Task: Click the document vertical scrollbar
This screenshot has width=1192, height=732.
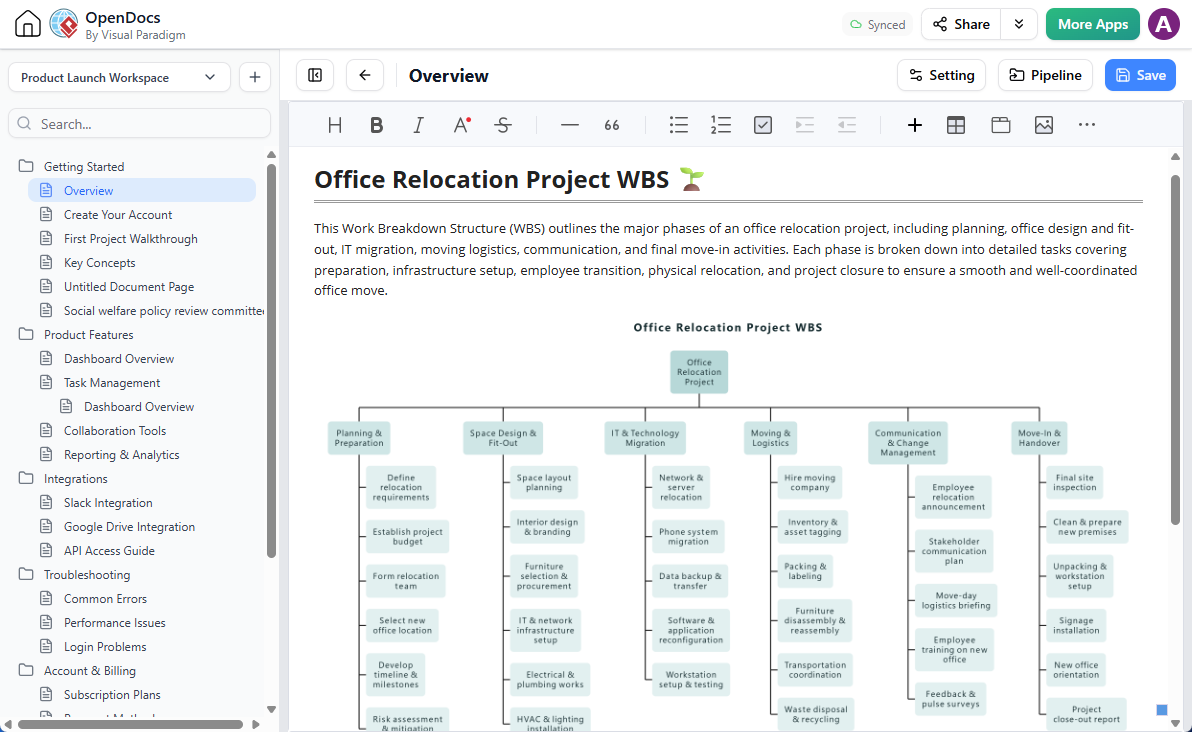Action: click(1175, 350)
